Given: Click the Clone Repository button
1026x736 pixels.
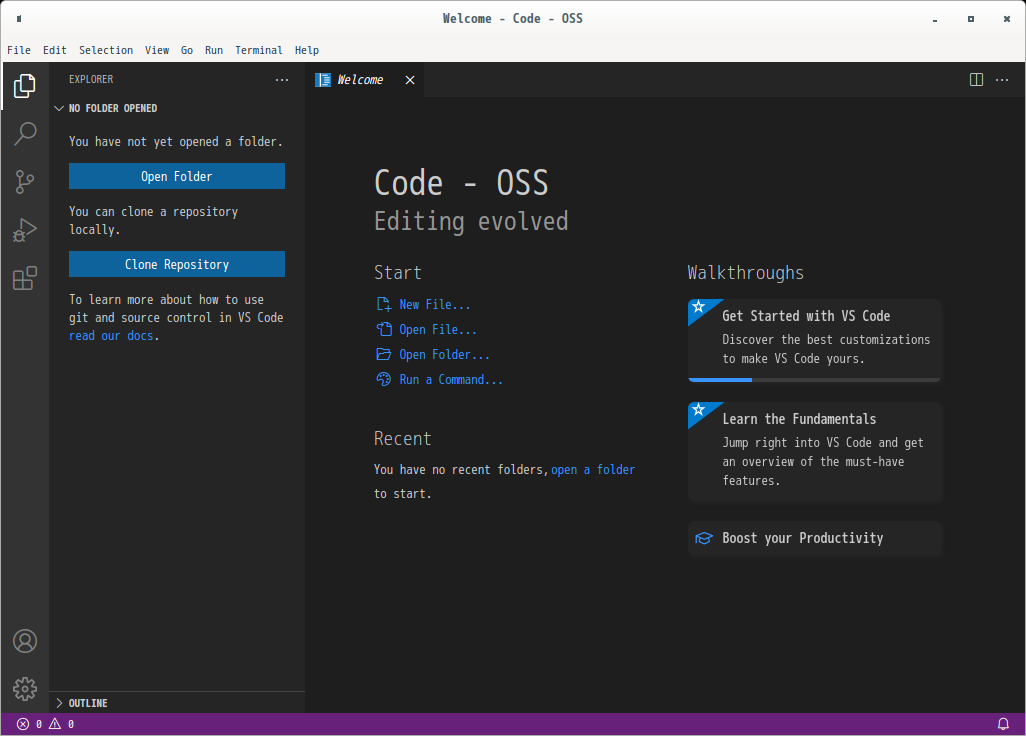Looking at the screenshot, I should (177, 264).
